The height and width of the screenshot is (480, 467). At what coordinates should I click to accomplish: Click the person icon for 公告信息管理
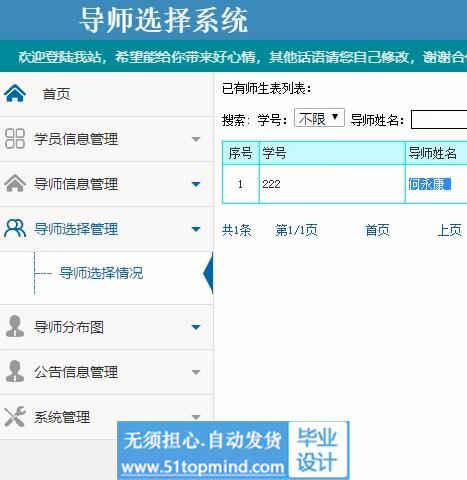pyautogui.click(x=15, y=371)
